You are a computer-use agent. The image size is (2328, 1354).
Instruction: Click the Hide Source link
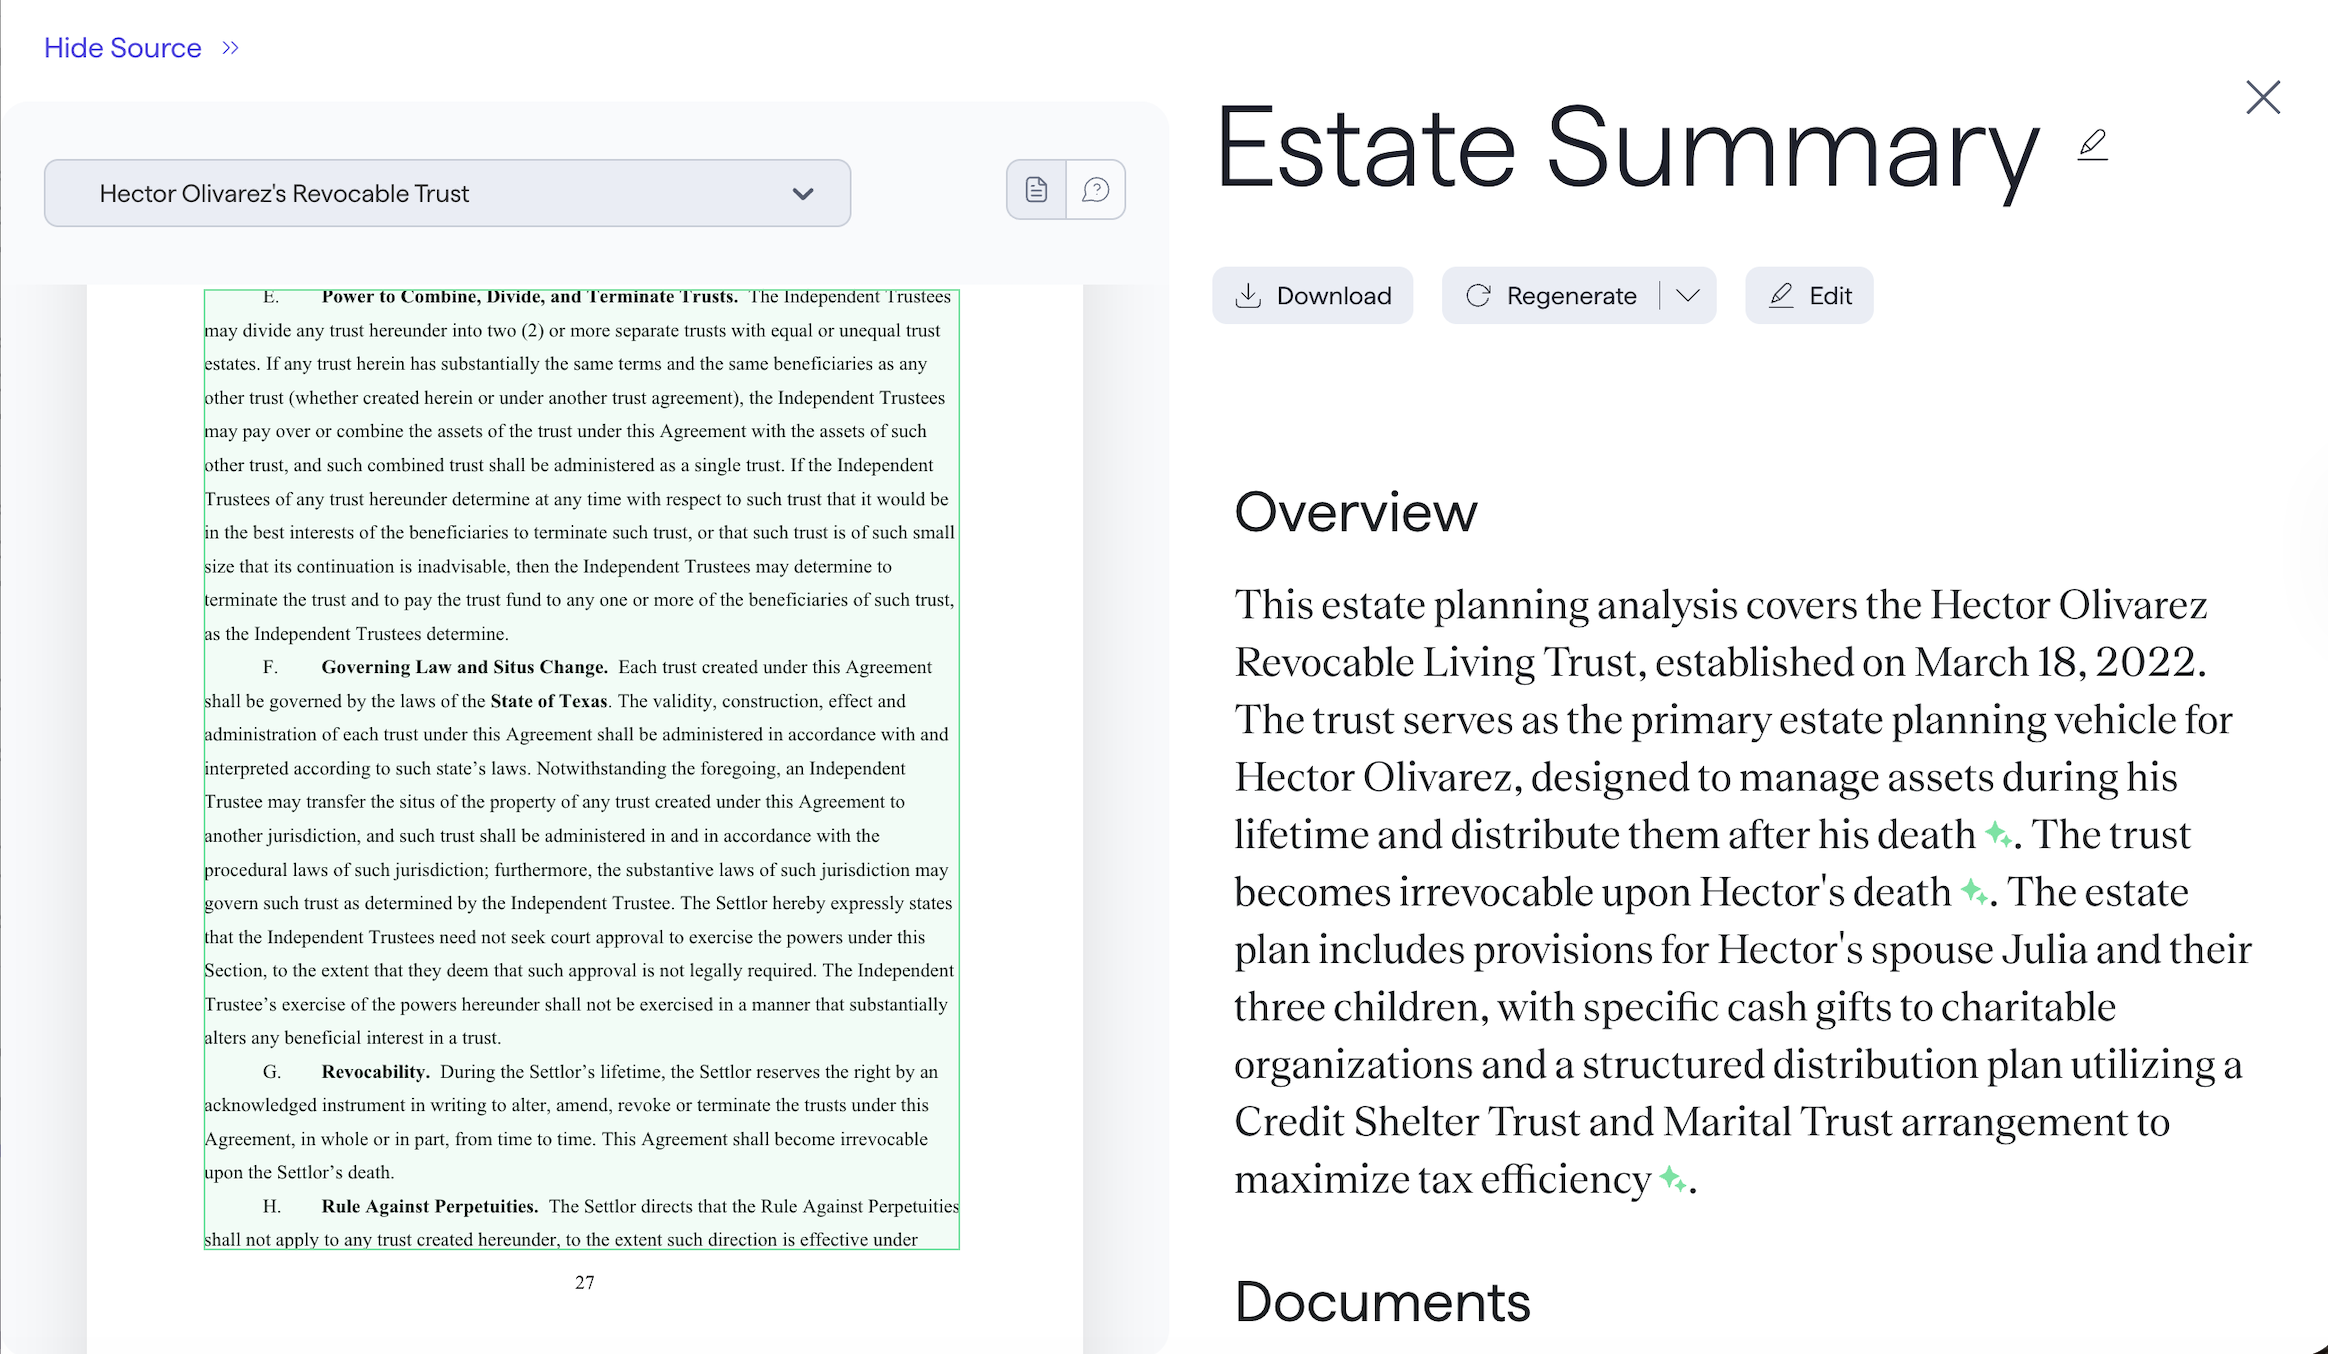(x=122, y=48)
